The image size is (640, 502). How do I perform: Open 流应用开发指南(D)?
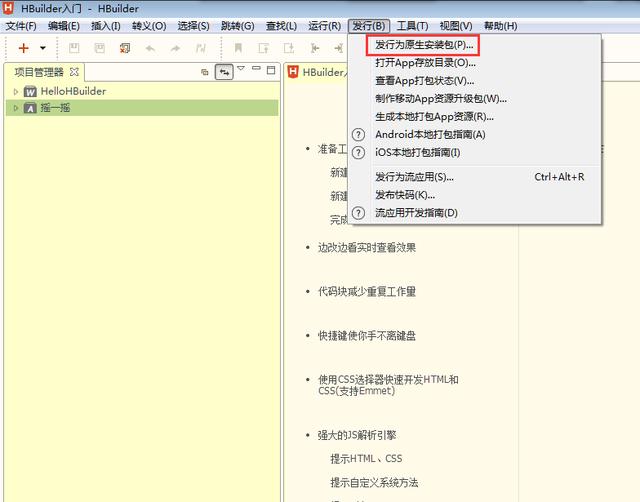[x=475, y=213]
